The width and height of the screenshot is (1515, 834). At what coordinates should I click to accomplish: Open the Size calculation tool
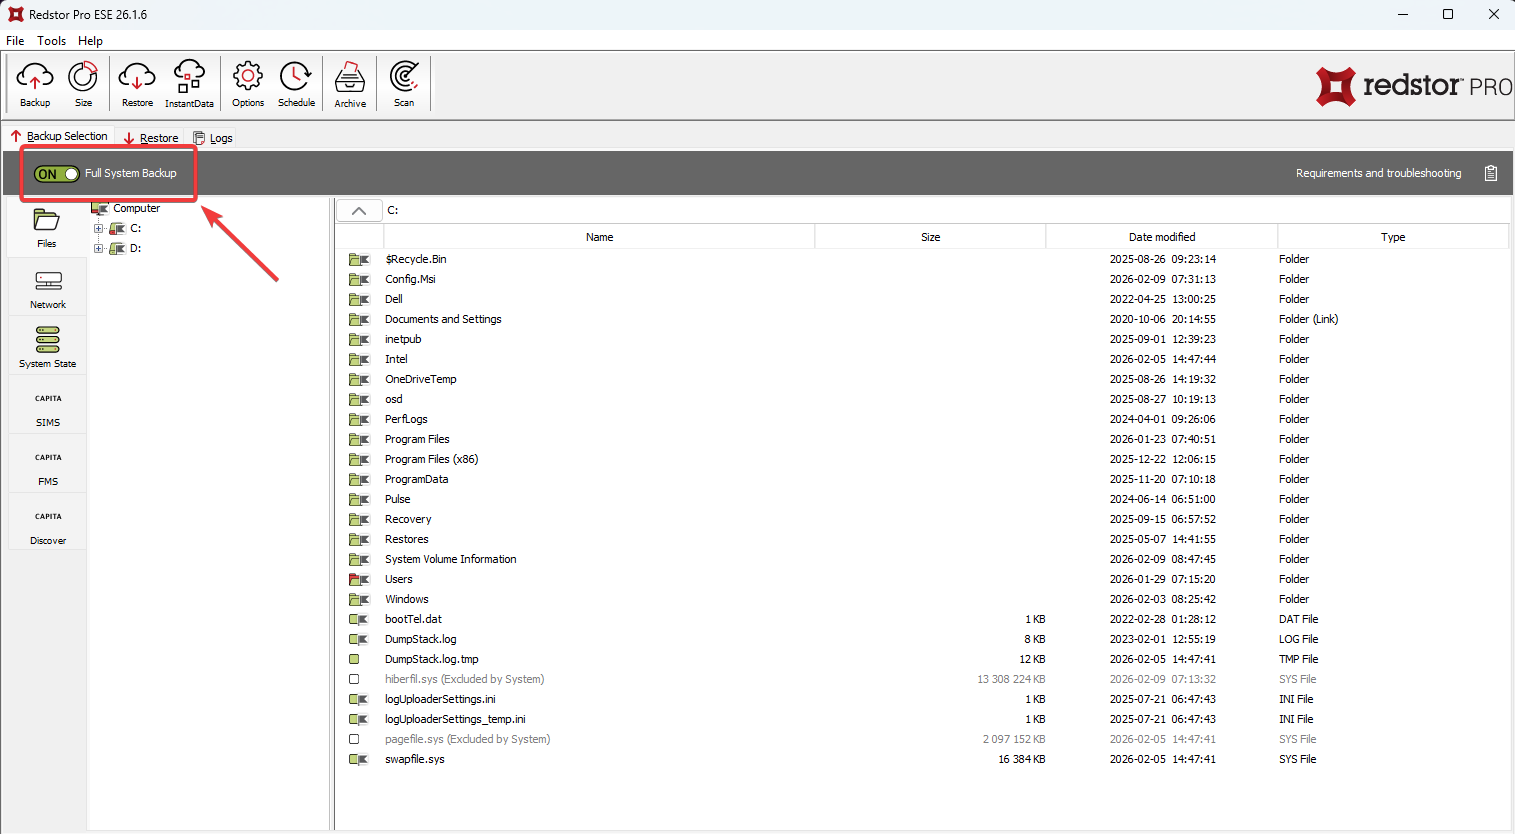(x=83, y=84)
